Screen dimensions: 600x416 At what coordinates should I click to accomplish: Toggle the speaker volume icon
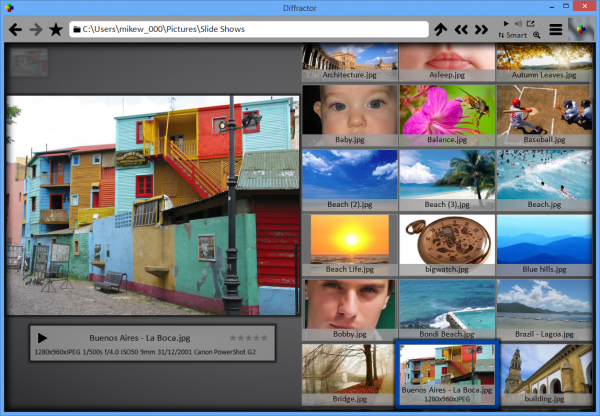point(518,24)
